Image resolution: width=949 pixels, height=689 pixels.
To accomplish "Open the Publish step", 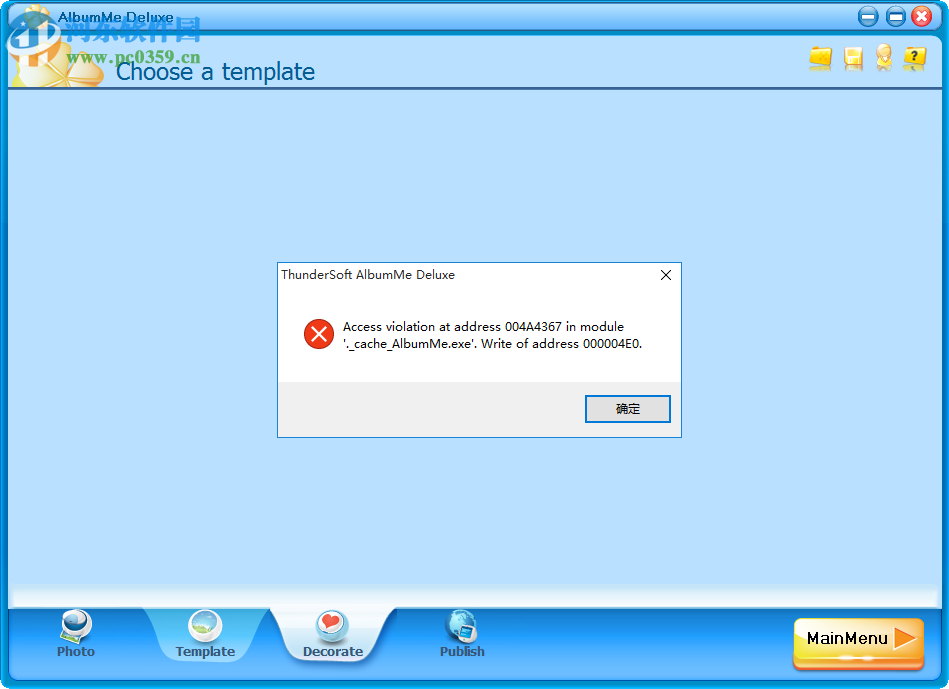I will point(462,634).
